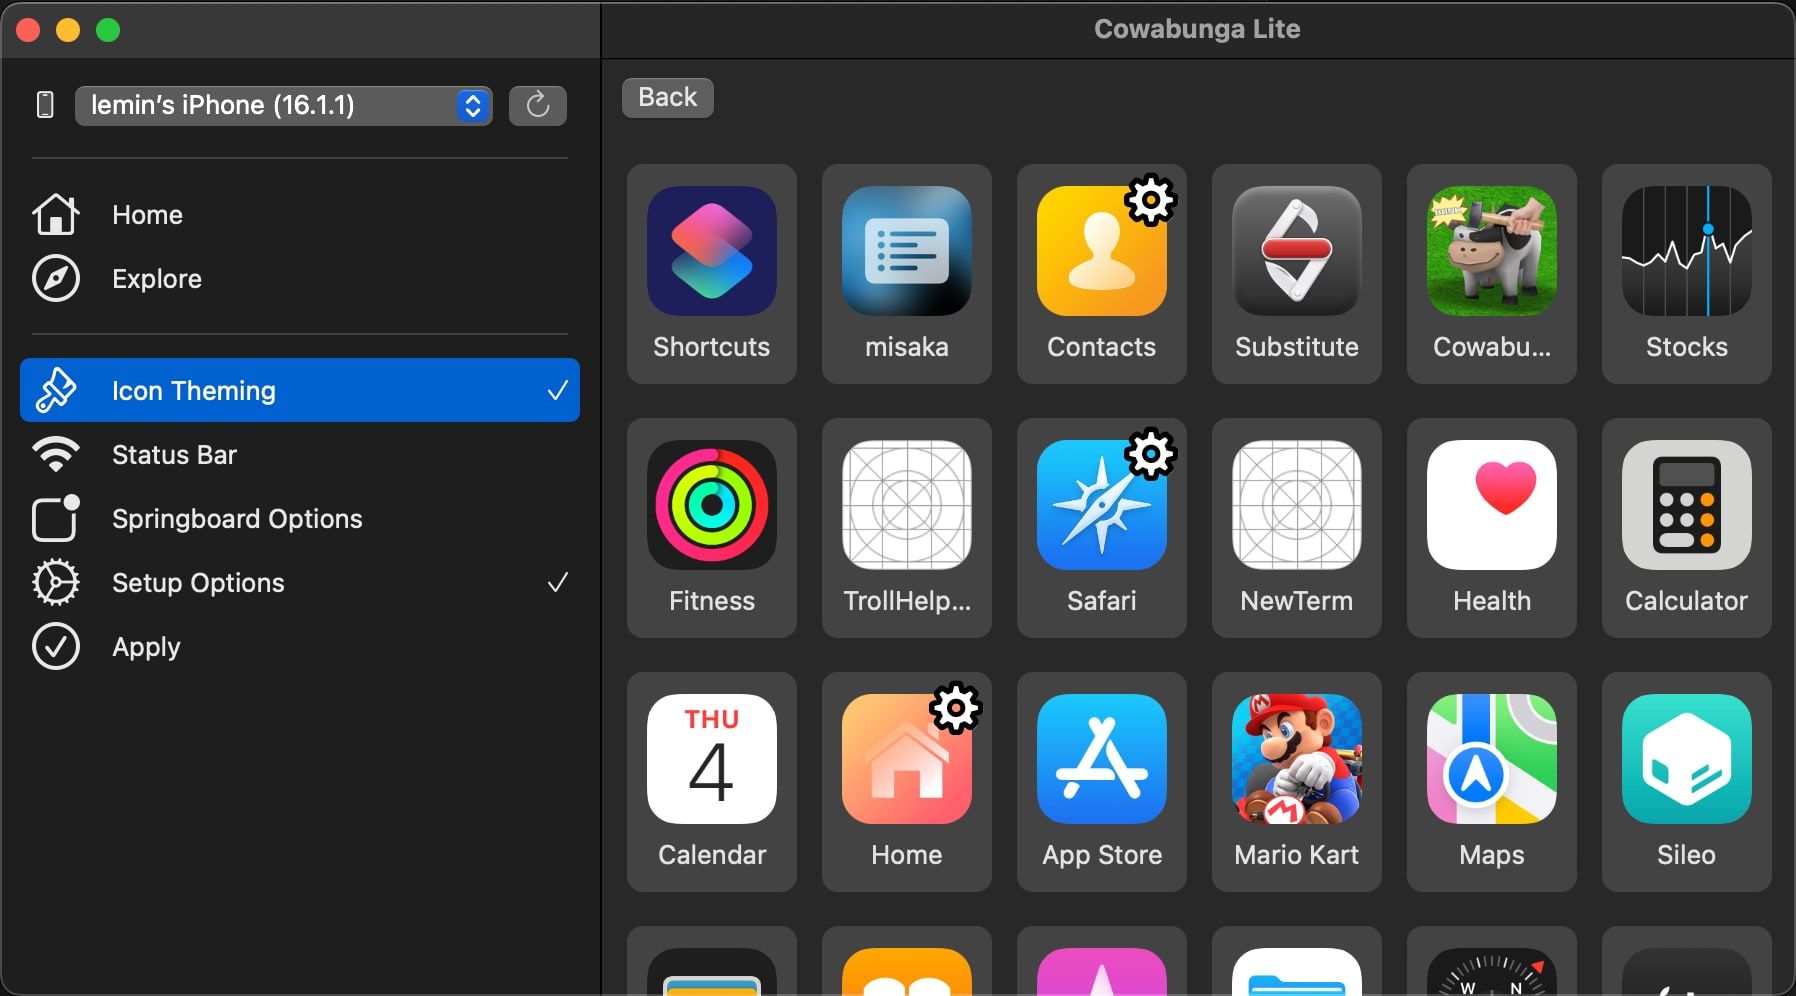Screen dimensions: 1796x996
Task: Click the Cowabunga Lite window title
Action: pyautogui.click(x=1197, y=29)
